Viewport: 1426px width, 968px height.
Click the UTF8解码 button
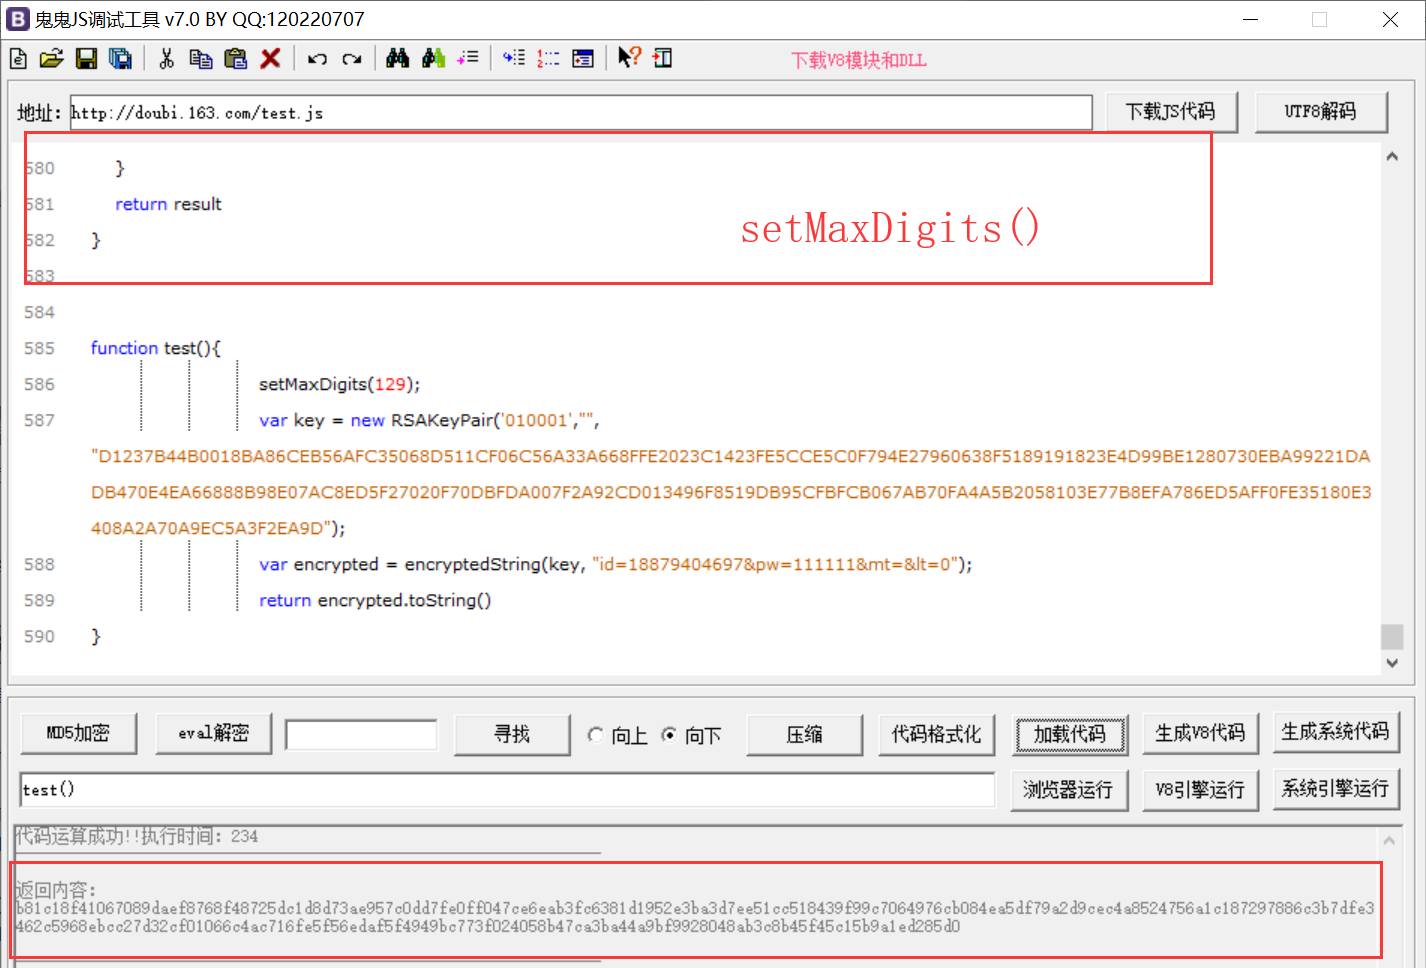pyautogui.click(x=1320, y=111)
